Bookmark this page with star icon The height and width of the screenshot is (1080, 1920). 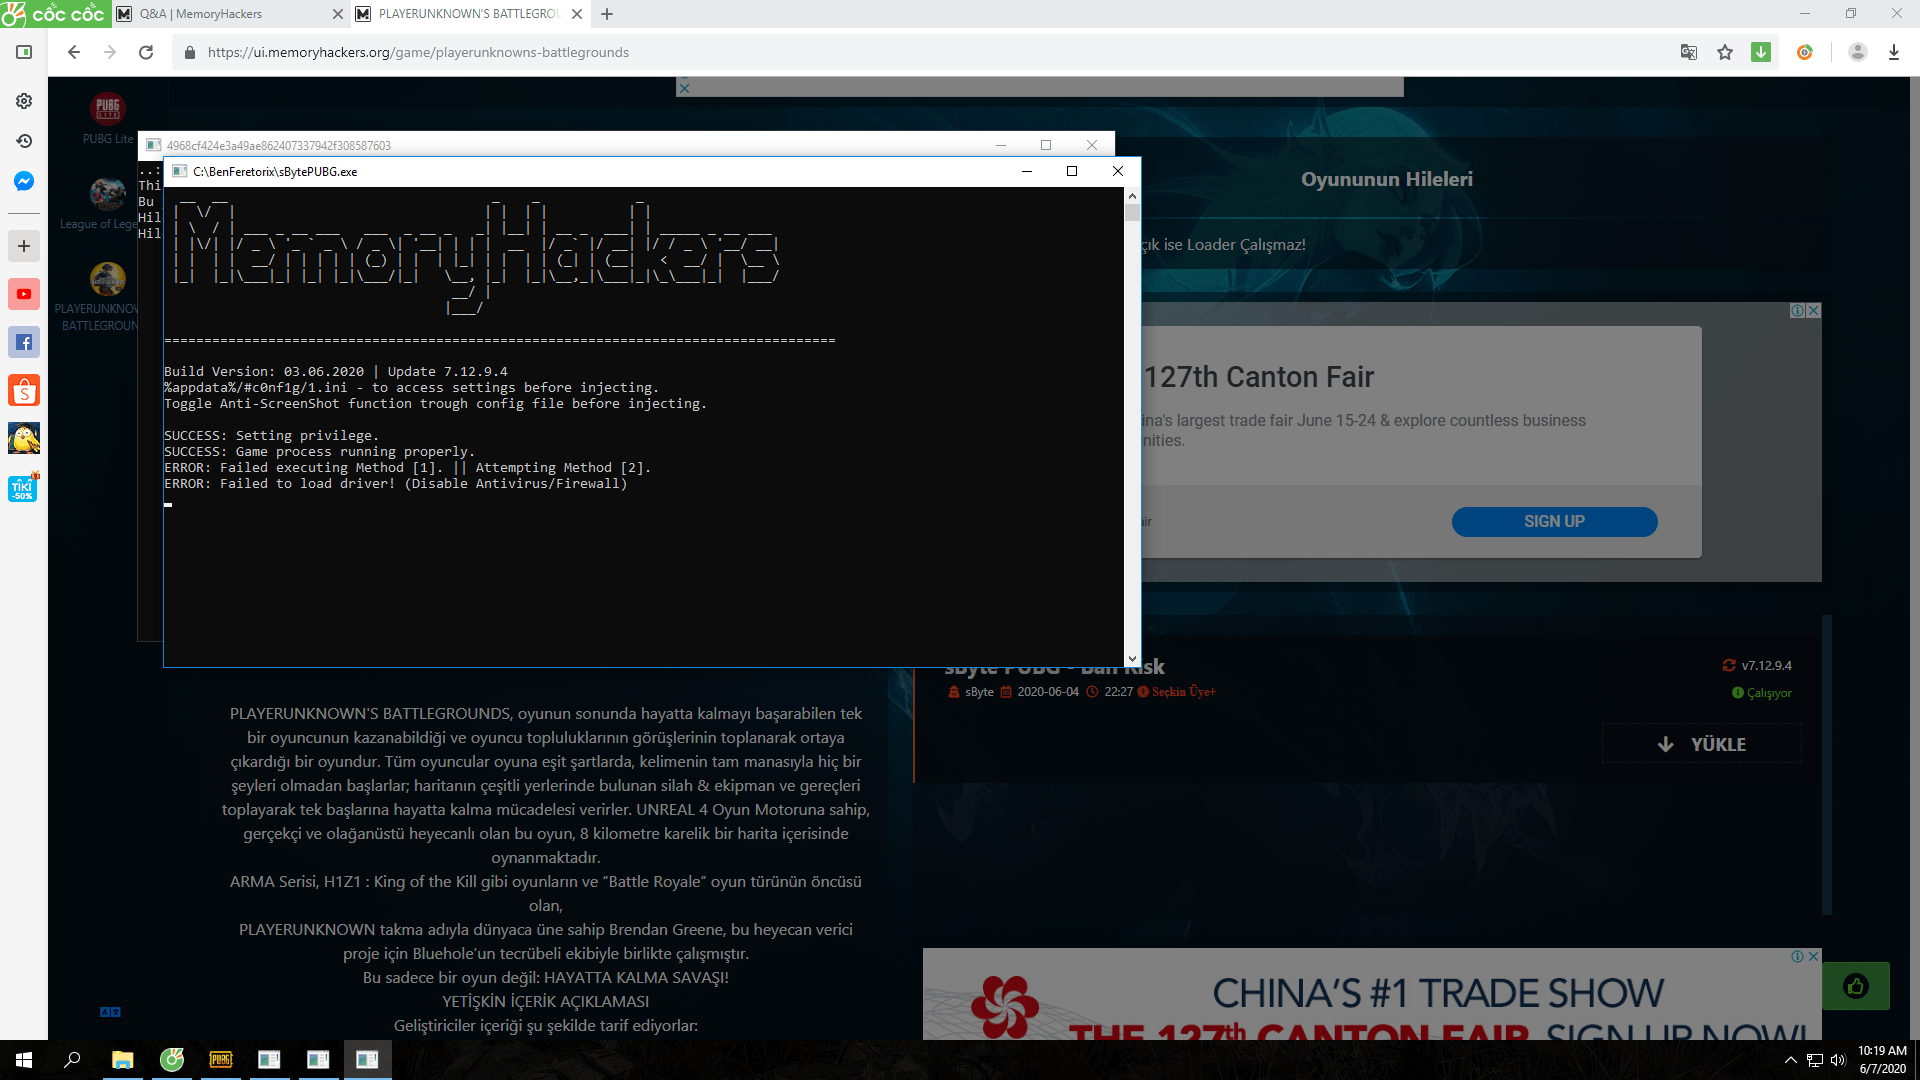click(x=1725, y=52)
